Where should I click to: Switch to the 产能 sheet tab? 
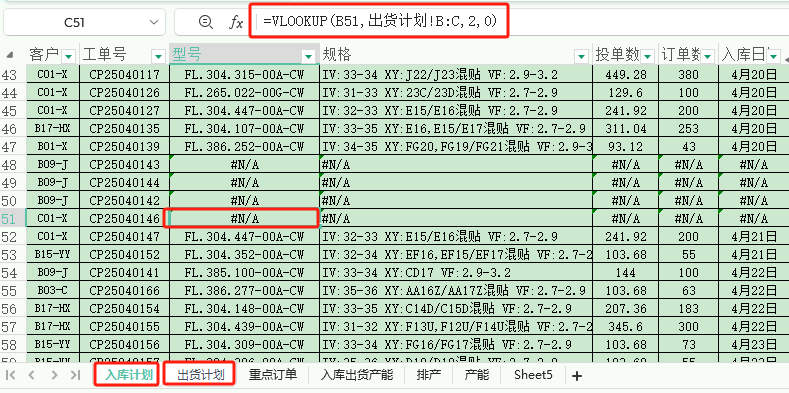click(477, 375)
